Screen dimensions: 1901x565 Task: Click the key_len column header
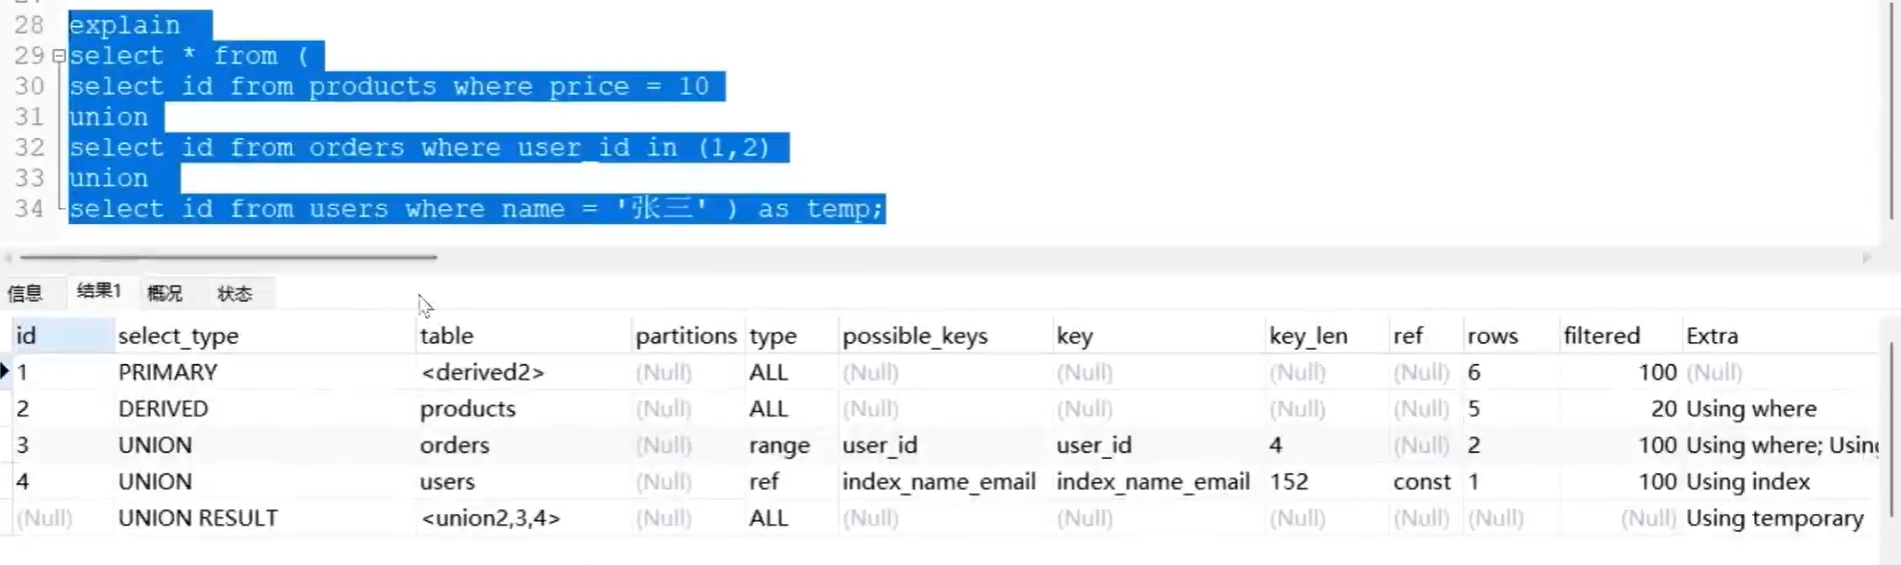coord(1308,336)
